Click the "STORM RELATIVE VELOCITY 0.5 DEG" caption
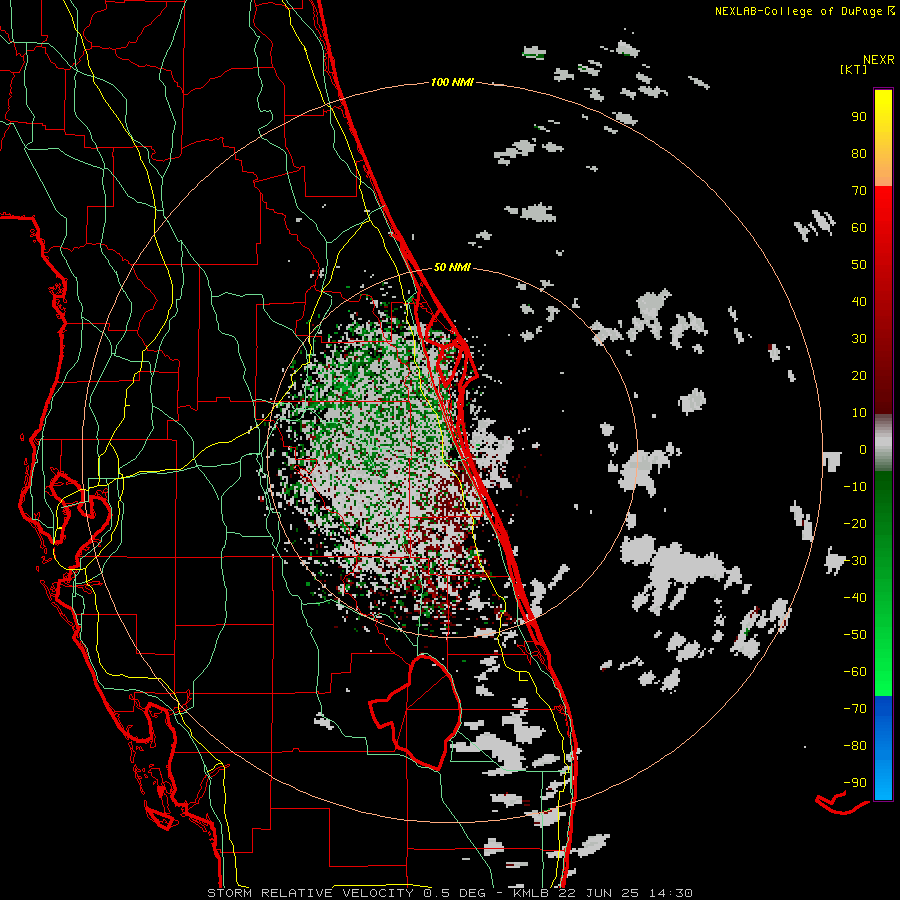 click(346, 893)
